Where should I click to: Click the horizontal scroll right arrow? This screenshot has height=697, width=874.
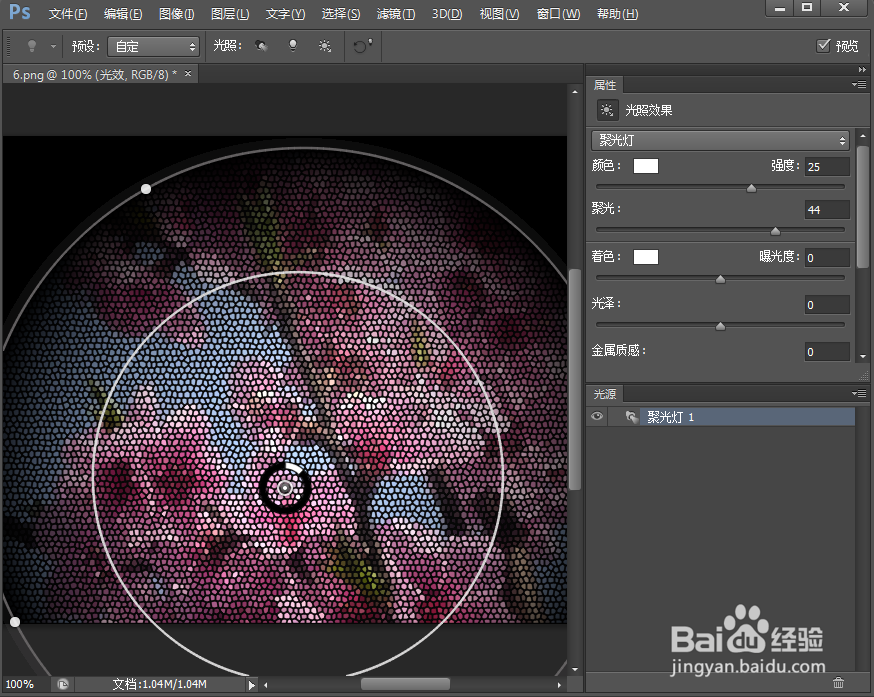(x=559, y=685)
